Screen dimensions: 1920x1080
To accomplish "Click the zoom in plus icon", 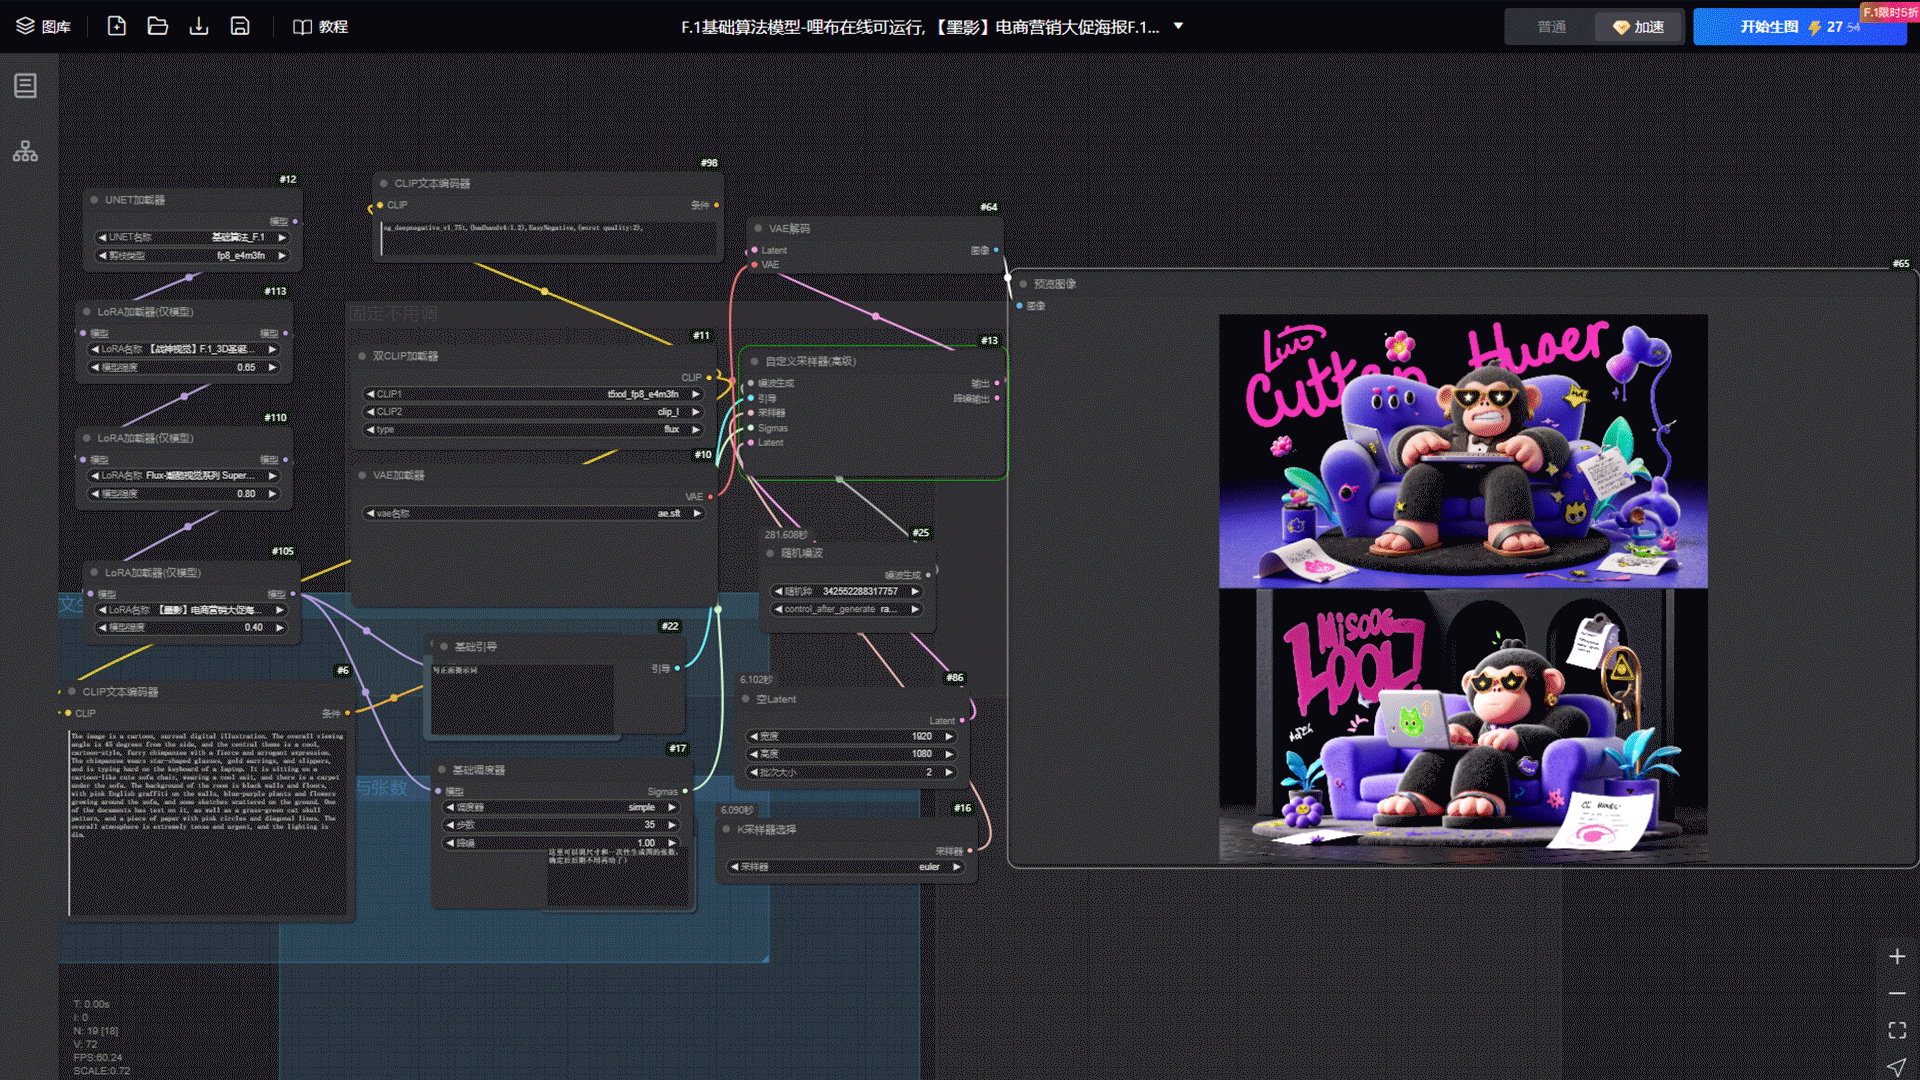I will 1896,957.
